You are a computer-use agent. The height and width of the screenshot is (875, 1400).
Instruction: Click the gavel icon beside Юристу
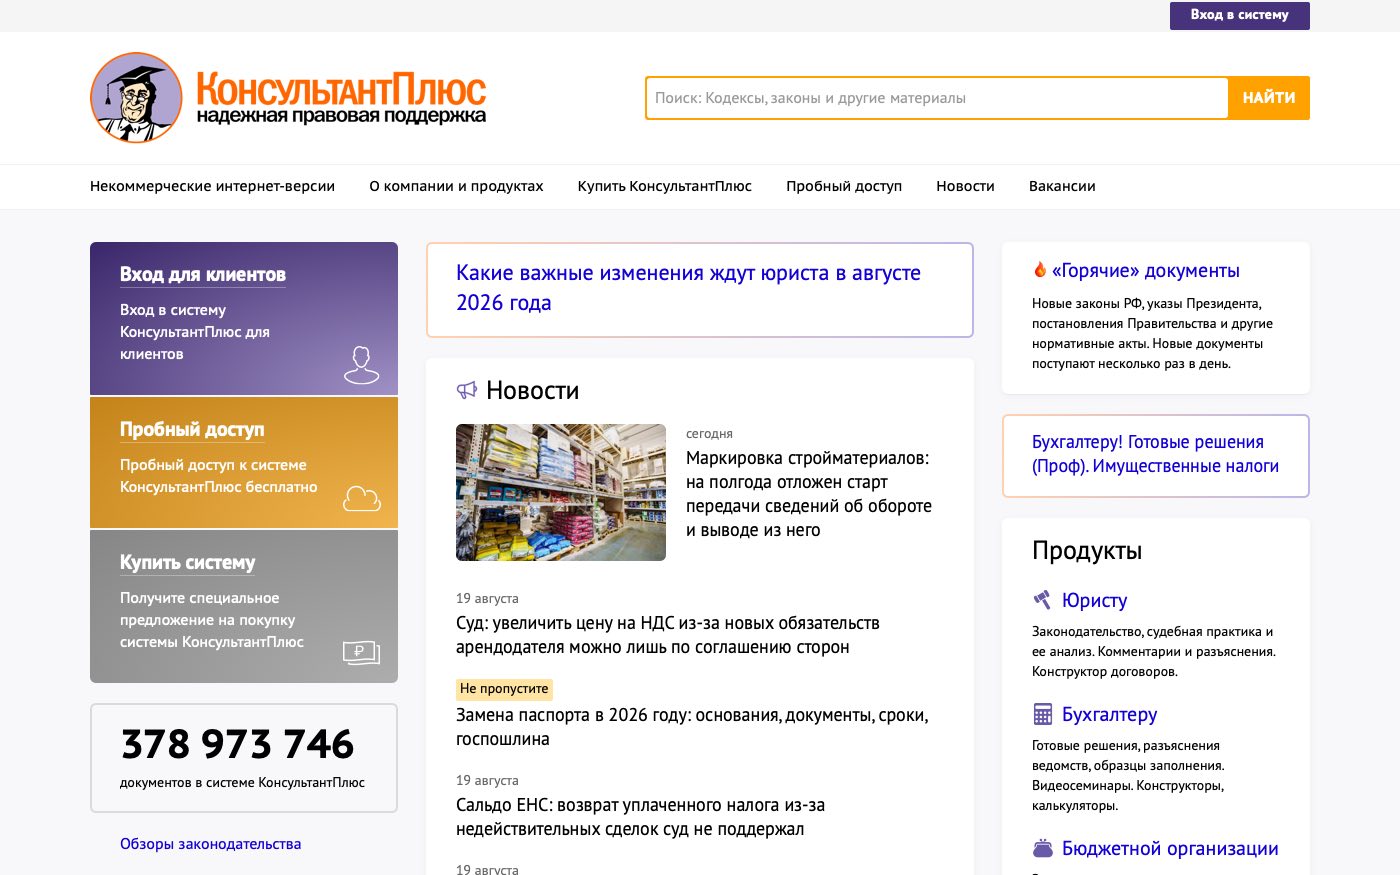click(1042, 600)
